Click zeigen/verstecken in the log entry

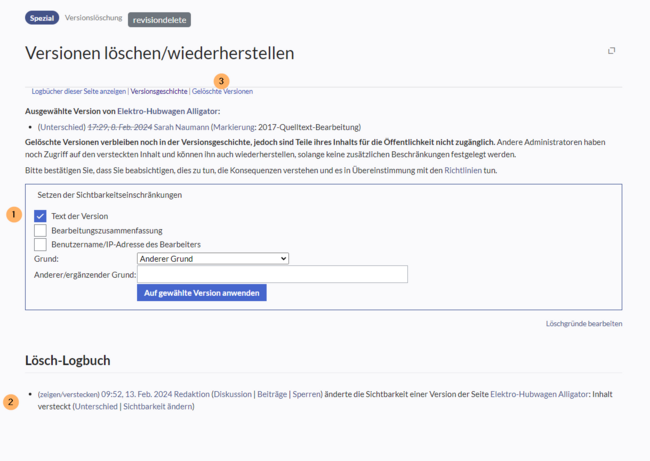pos(69,394)
